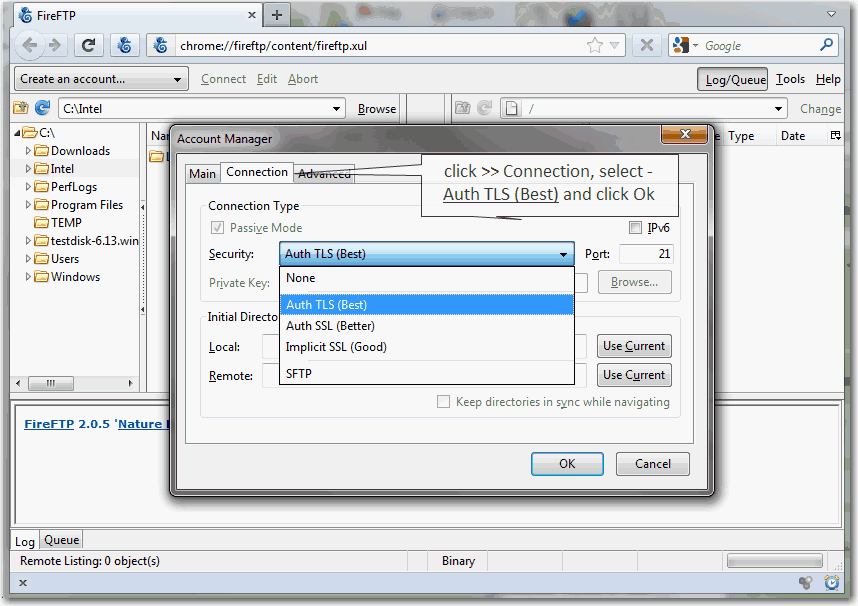Click the Edit account link
Viewport: 858px width, 606px height.
[267, 79]
